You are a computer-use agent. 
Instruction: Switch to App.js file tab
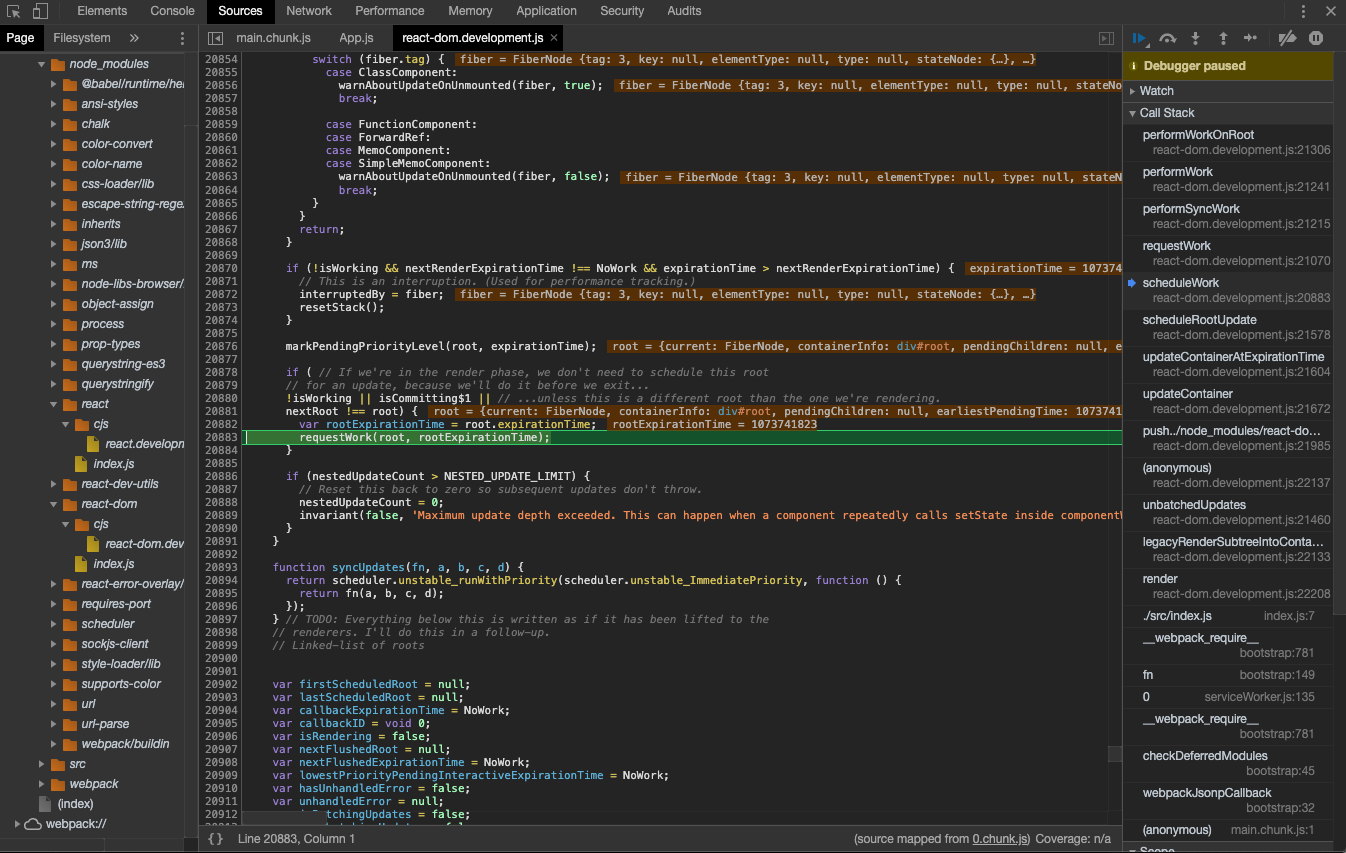(x=356, y=38)
